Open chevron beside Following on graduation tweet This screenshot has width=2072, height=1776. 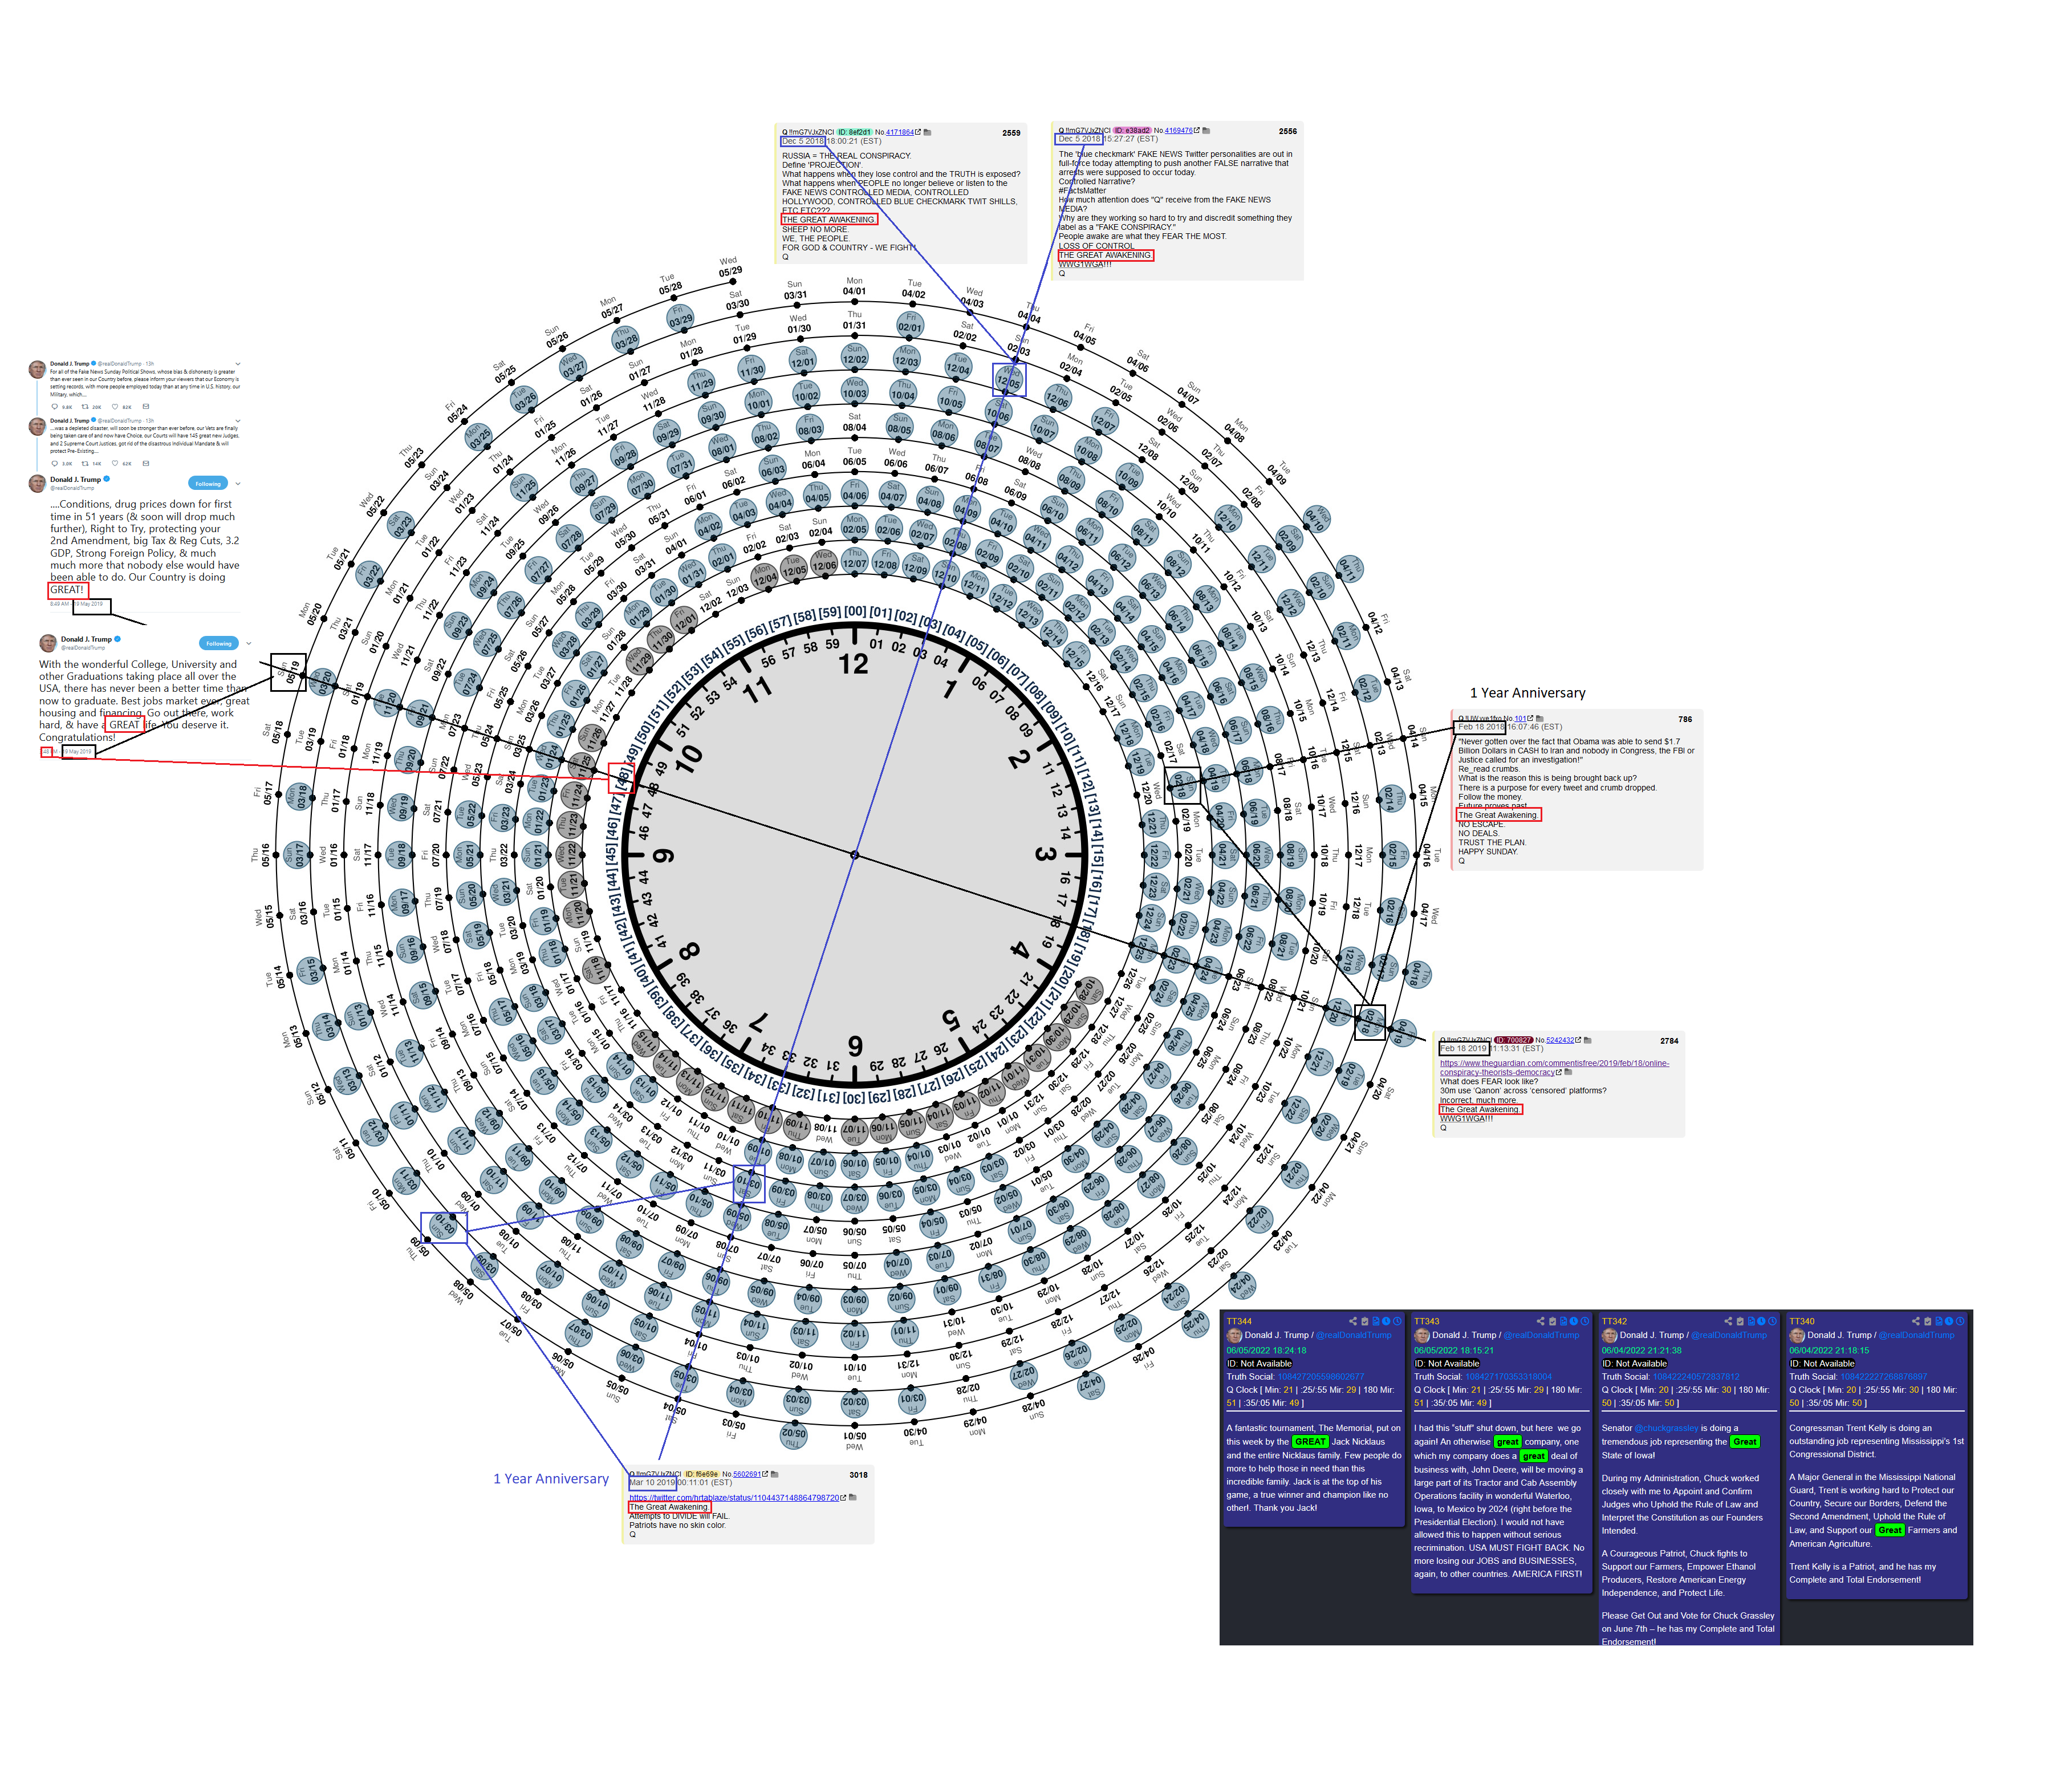click(248, 643)
